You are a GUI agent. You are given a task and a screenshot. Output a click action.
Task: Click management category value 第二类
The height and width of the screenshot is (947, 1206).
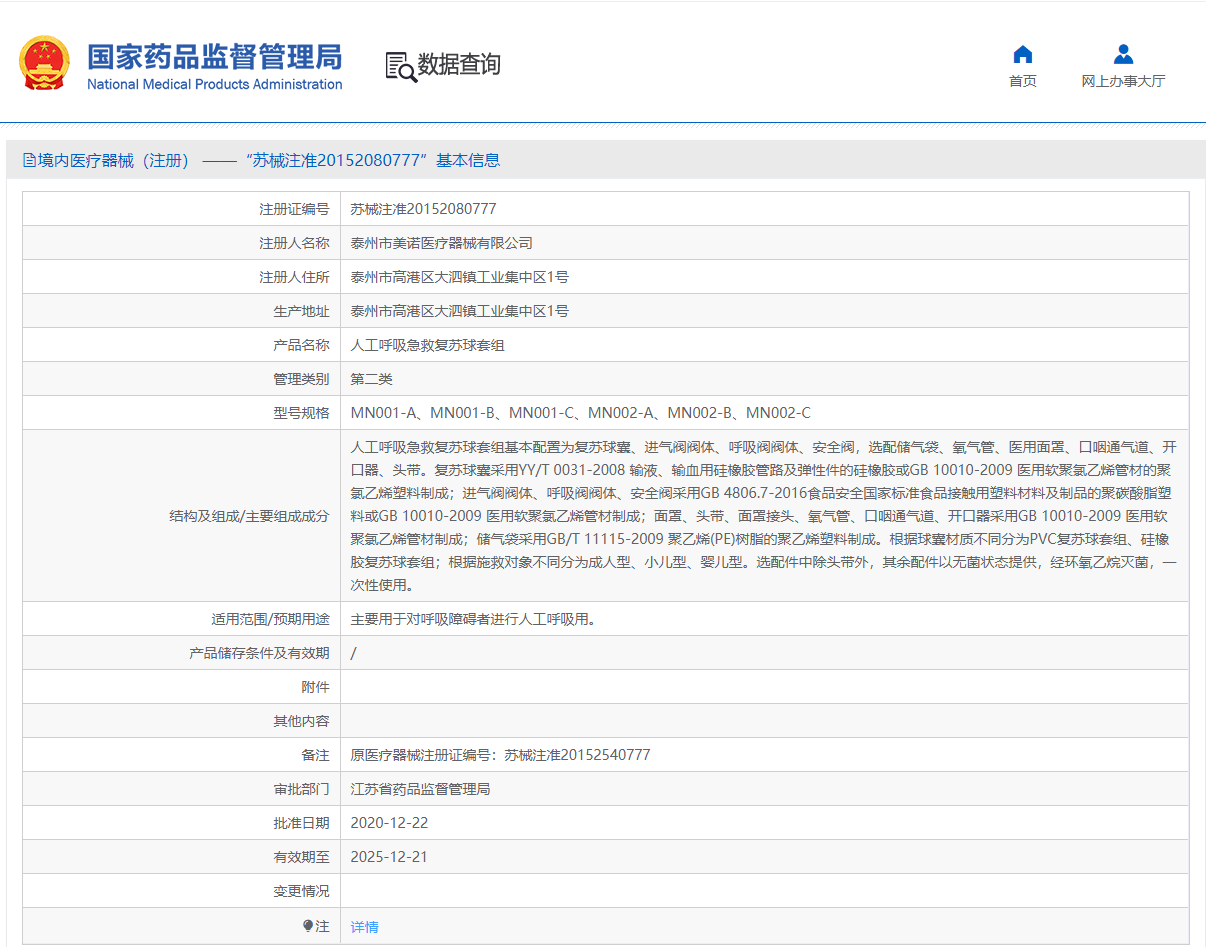coord(372,379)
